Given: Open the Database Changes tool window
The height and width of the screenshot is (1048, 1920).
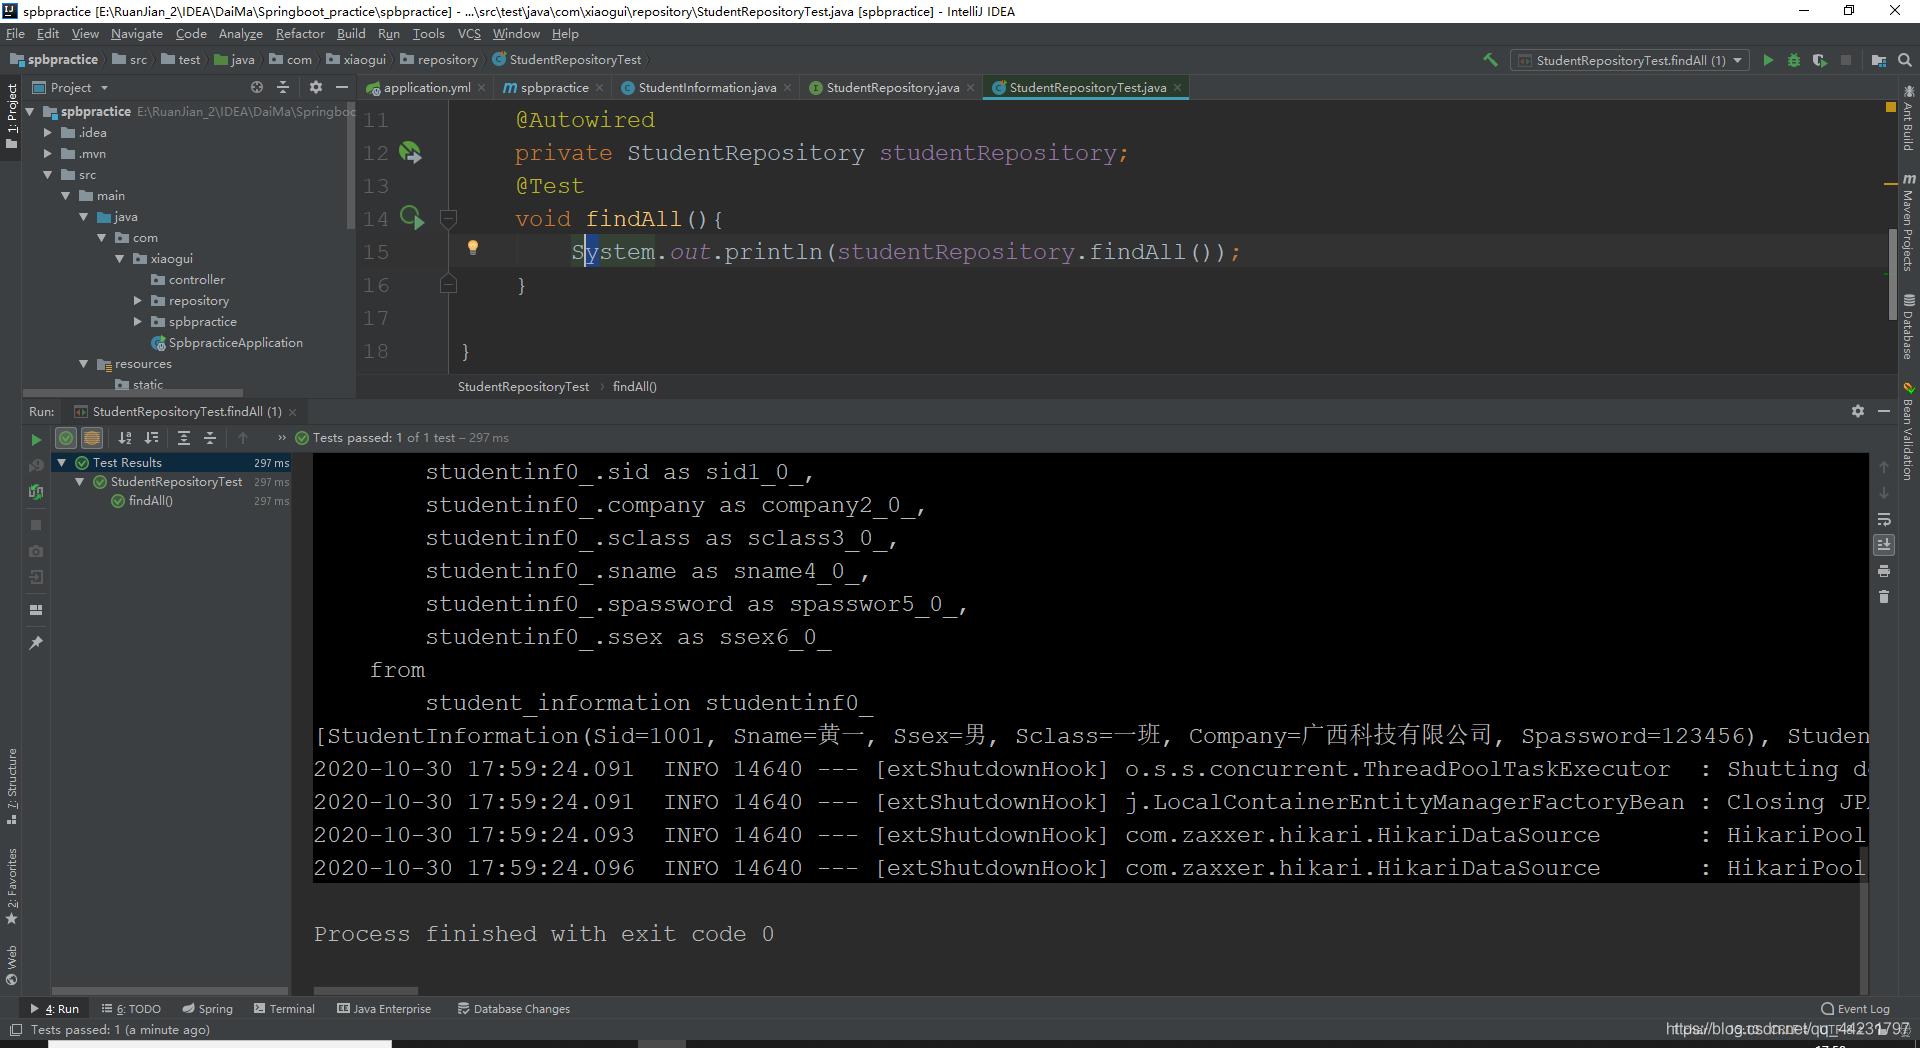Looking at the screenshot, I should (x=514, y=1009).
